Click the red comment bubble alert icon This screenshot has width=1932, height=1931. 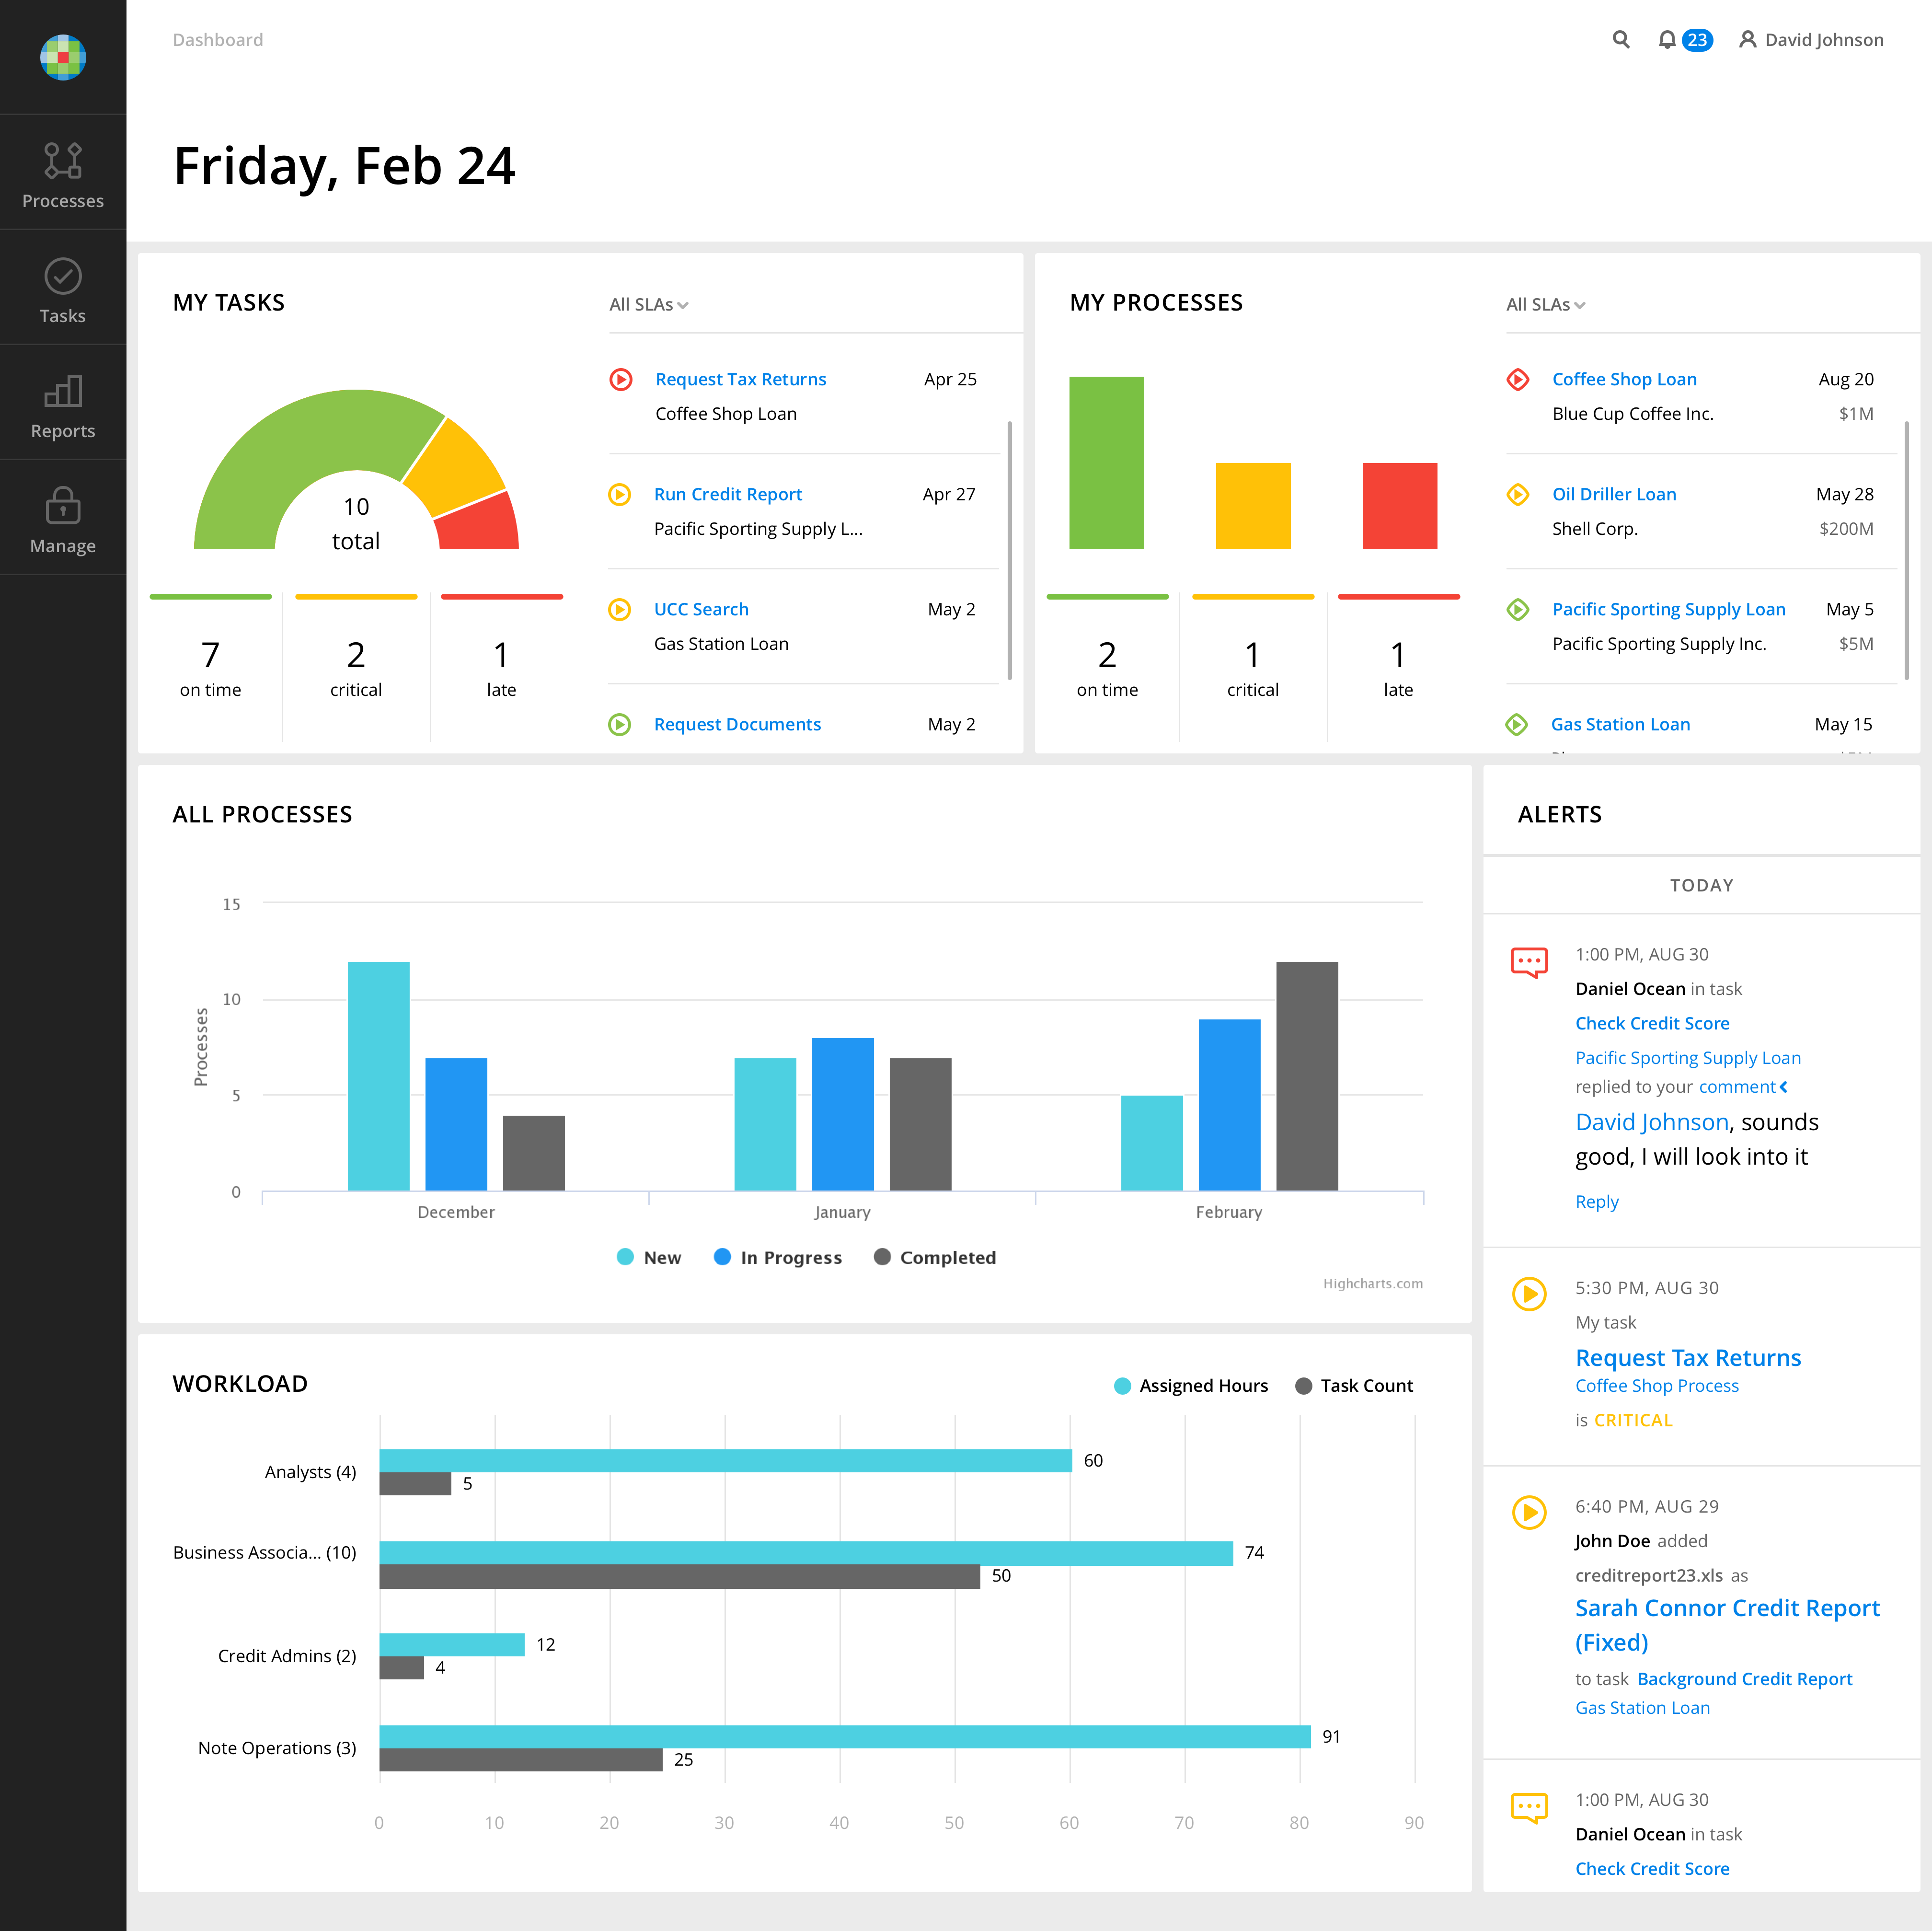click(x=1529, y=962)
